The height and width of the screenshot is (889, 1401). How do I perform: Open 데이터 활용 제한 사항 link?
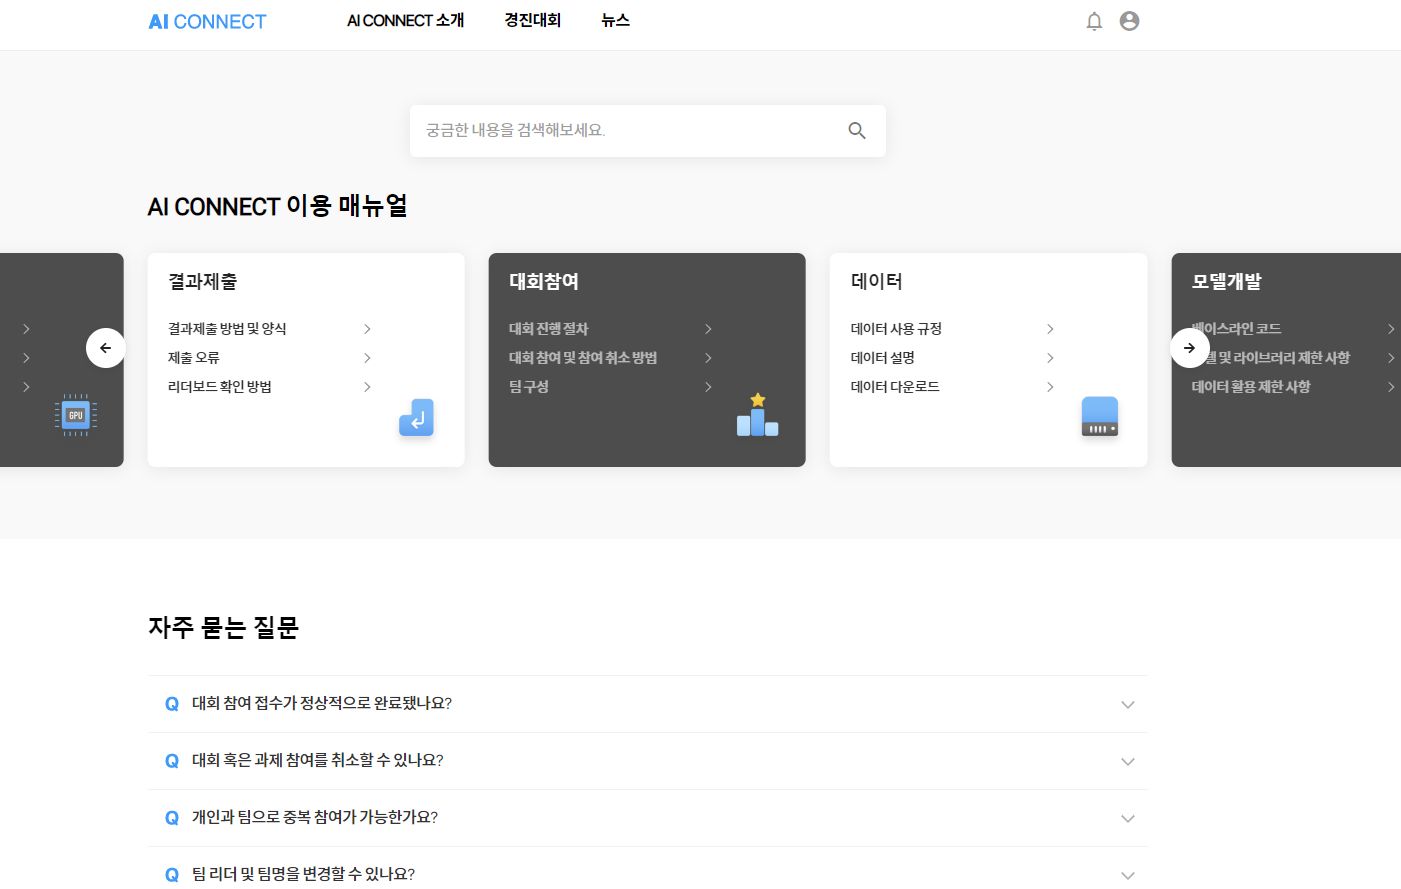click(x=1251, y=387)
